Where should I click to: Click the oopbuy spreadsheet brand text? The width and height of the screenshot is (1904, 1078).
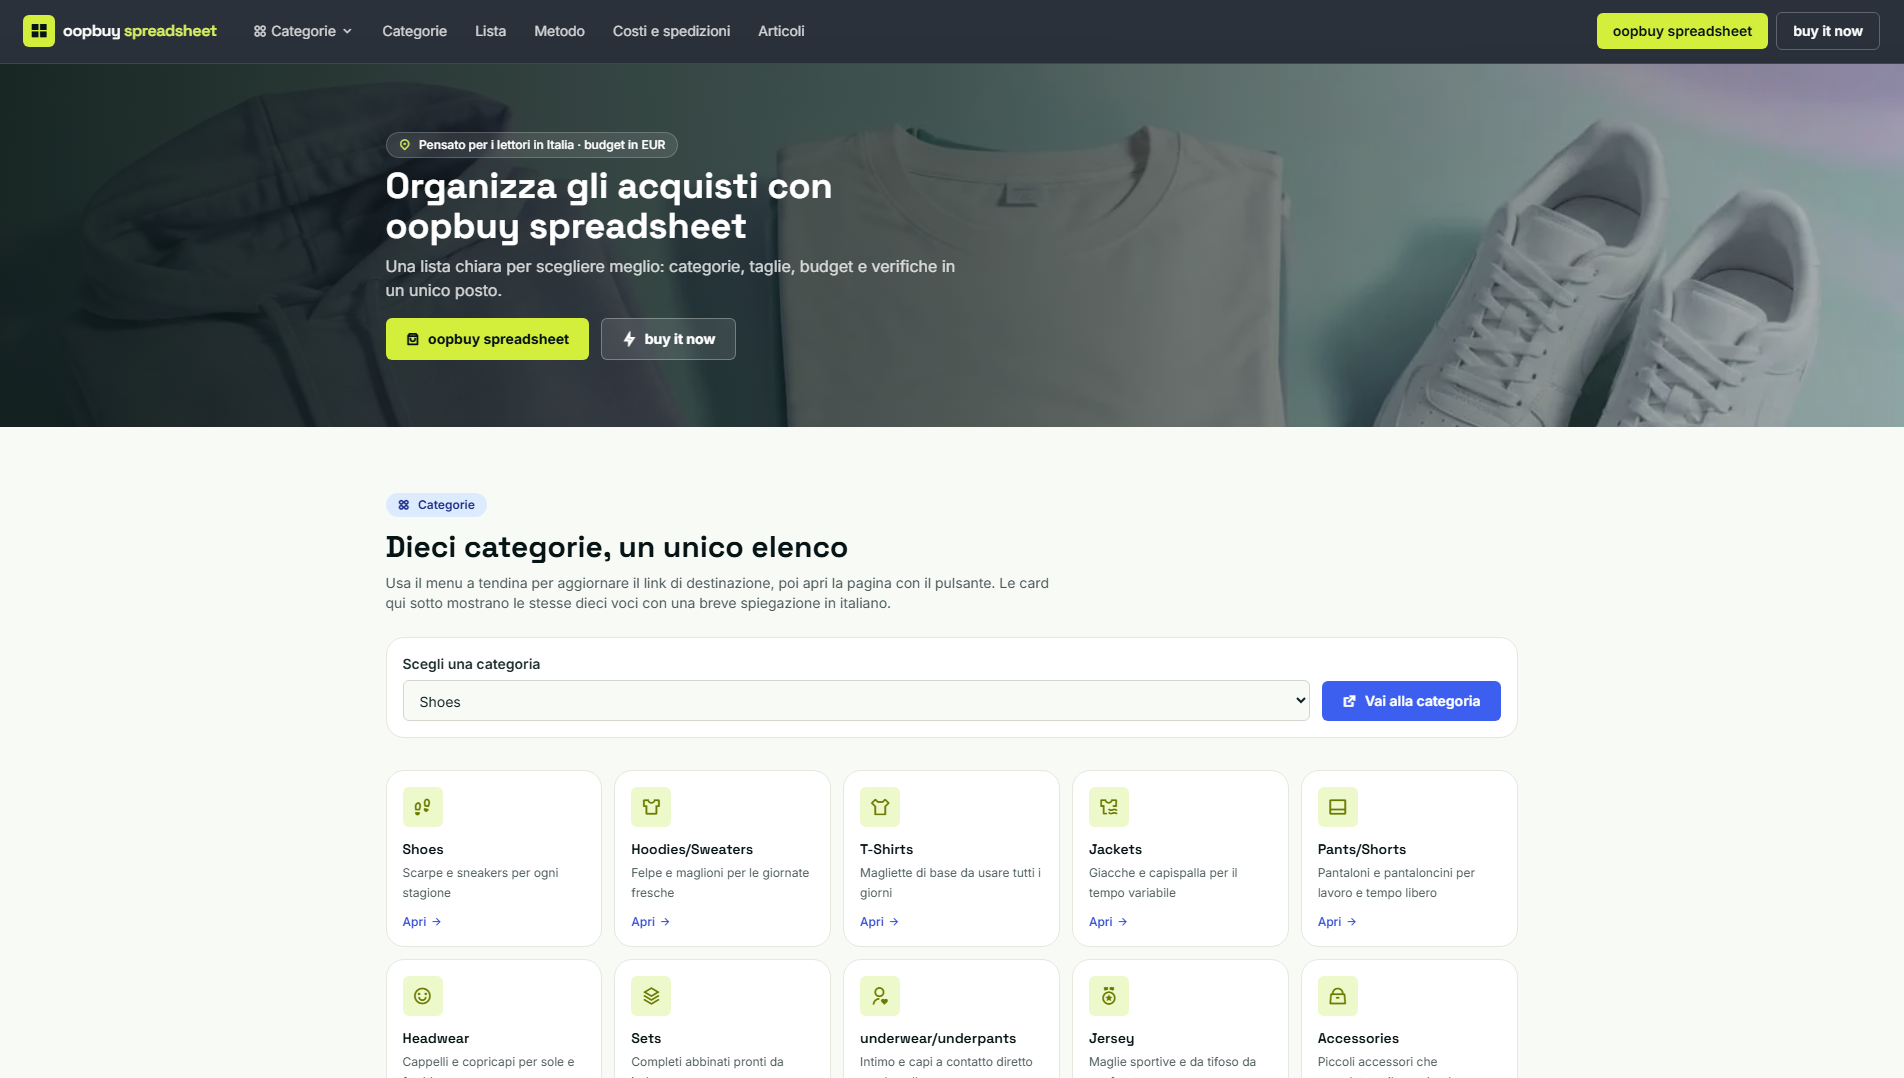[x=140, y=31]
